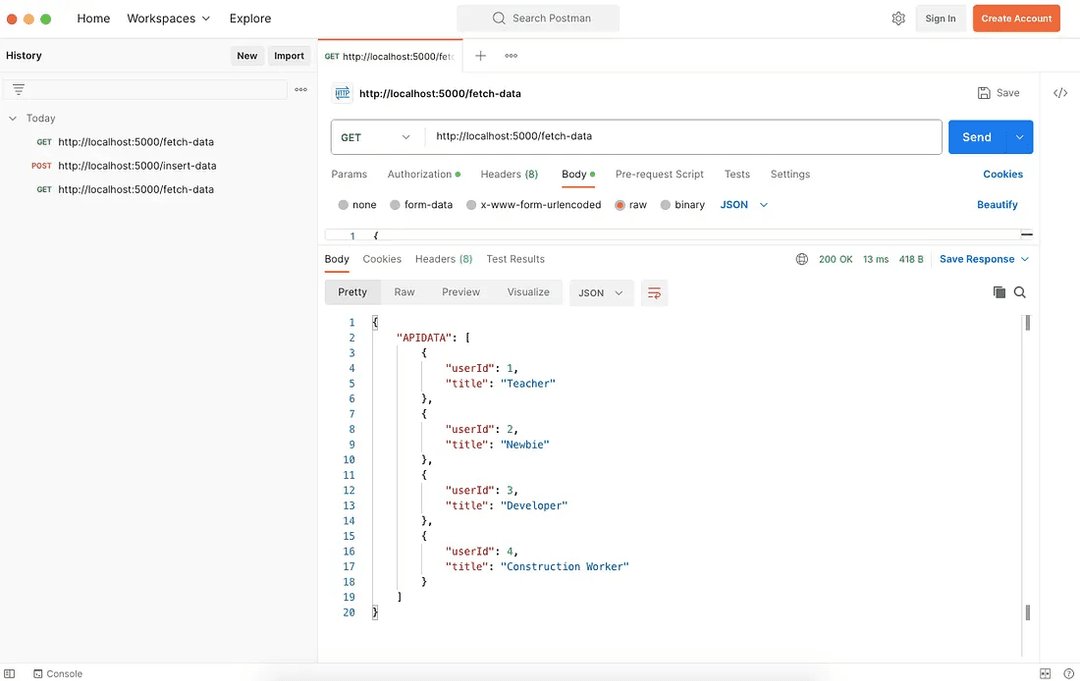Open the Pre-request Script tab

coord(659,174)
